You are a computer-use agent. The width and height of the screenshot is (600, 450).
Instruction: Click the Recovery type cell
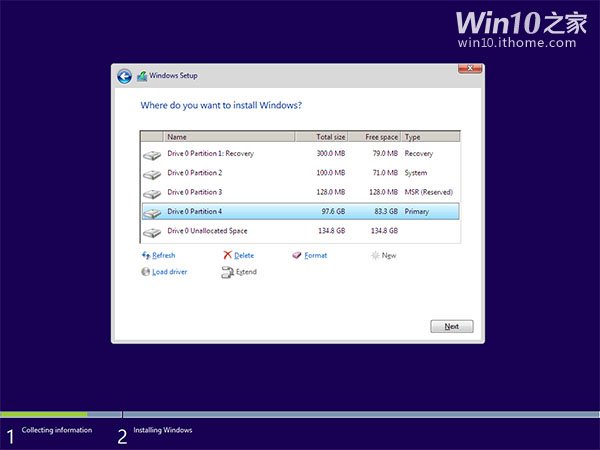pos(419,153)
